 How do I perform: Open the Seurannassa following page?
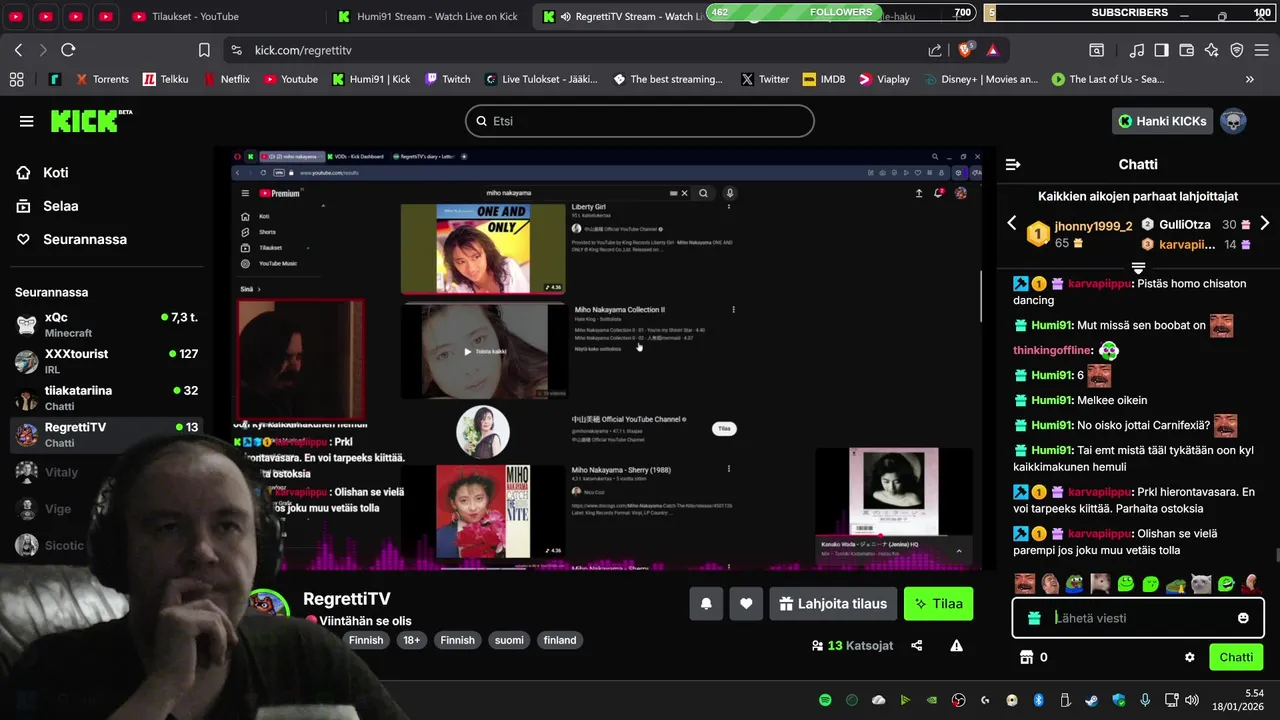(x=71, y=239)
